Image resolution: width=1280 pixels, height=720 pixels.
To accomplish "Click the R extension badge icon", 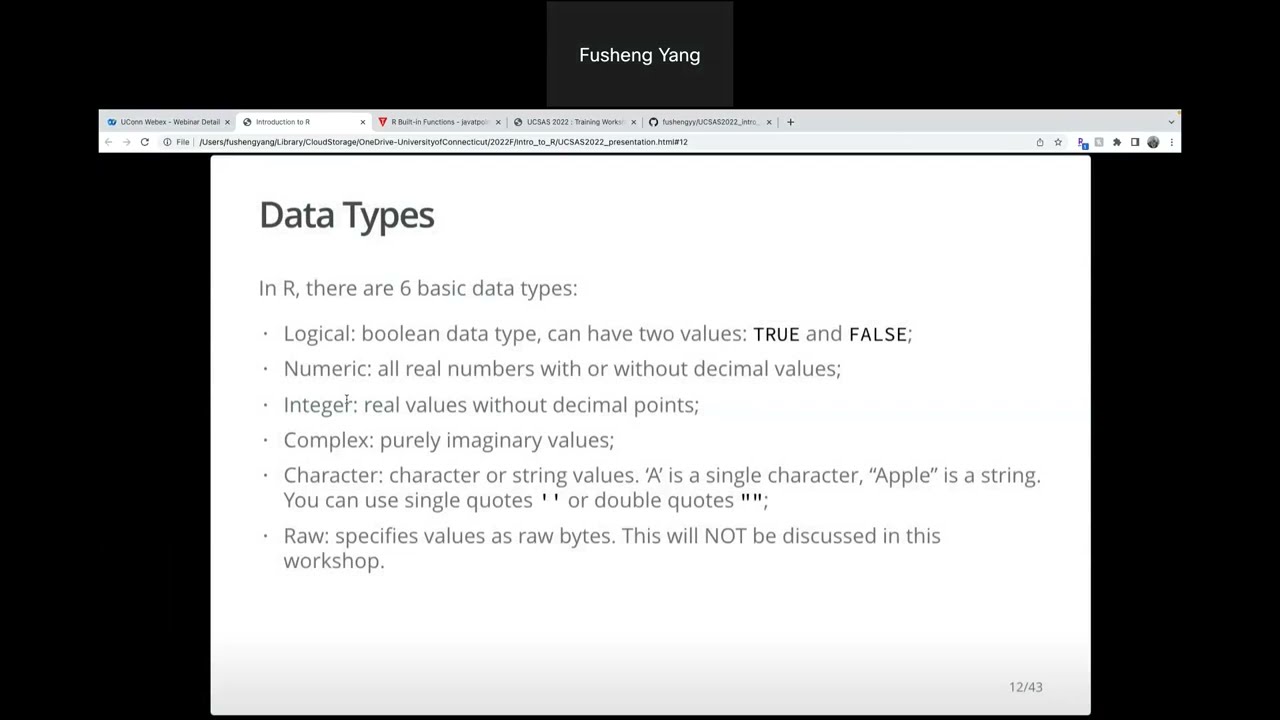I will click(x=1082, y=142).
